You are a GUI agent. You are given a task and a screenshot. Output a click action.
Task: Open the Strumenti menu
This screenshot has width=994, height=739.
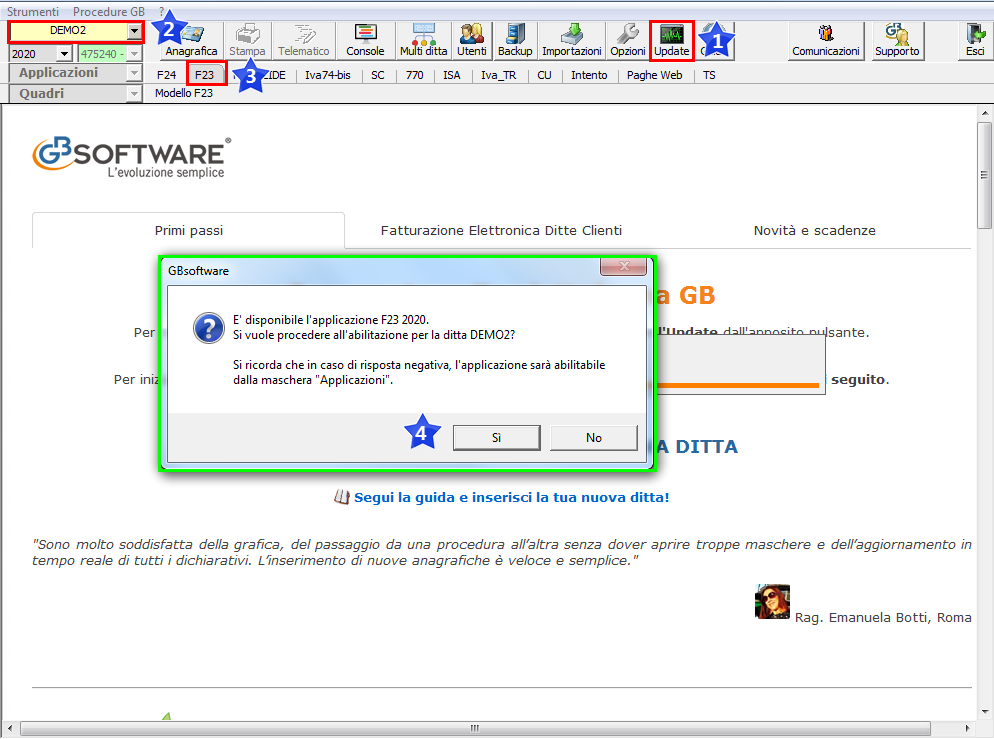click(x=33, y=10)
